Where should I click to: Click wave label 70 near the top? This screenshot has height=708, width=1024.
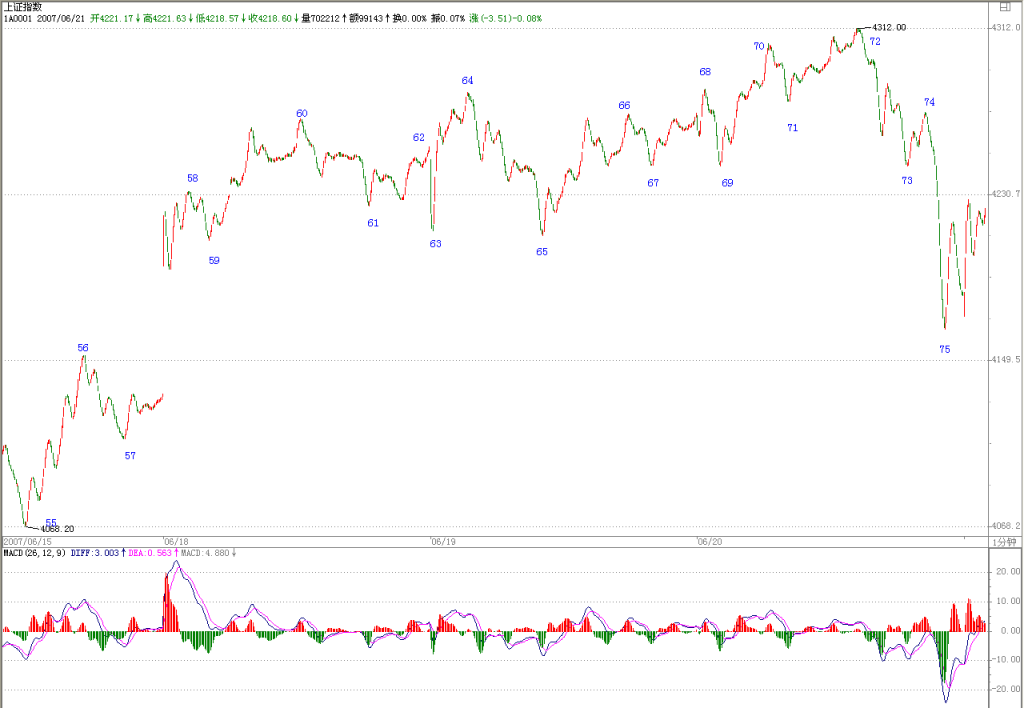pyautogui.click(x=759, y=46)
